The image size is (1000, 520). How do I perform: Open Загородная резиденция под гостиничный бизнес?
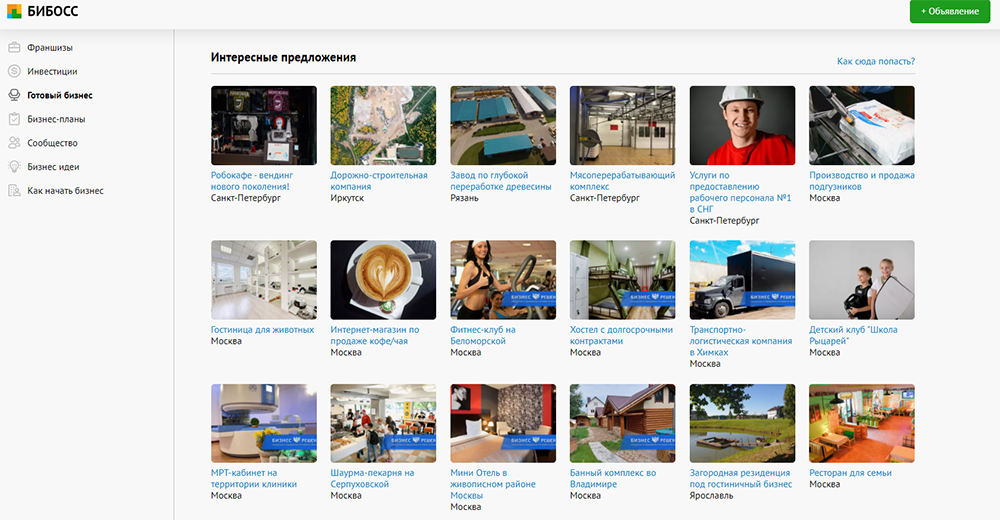[x=741, y=479]
